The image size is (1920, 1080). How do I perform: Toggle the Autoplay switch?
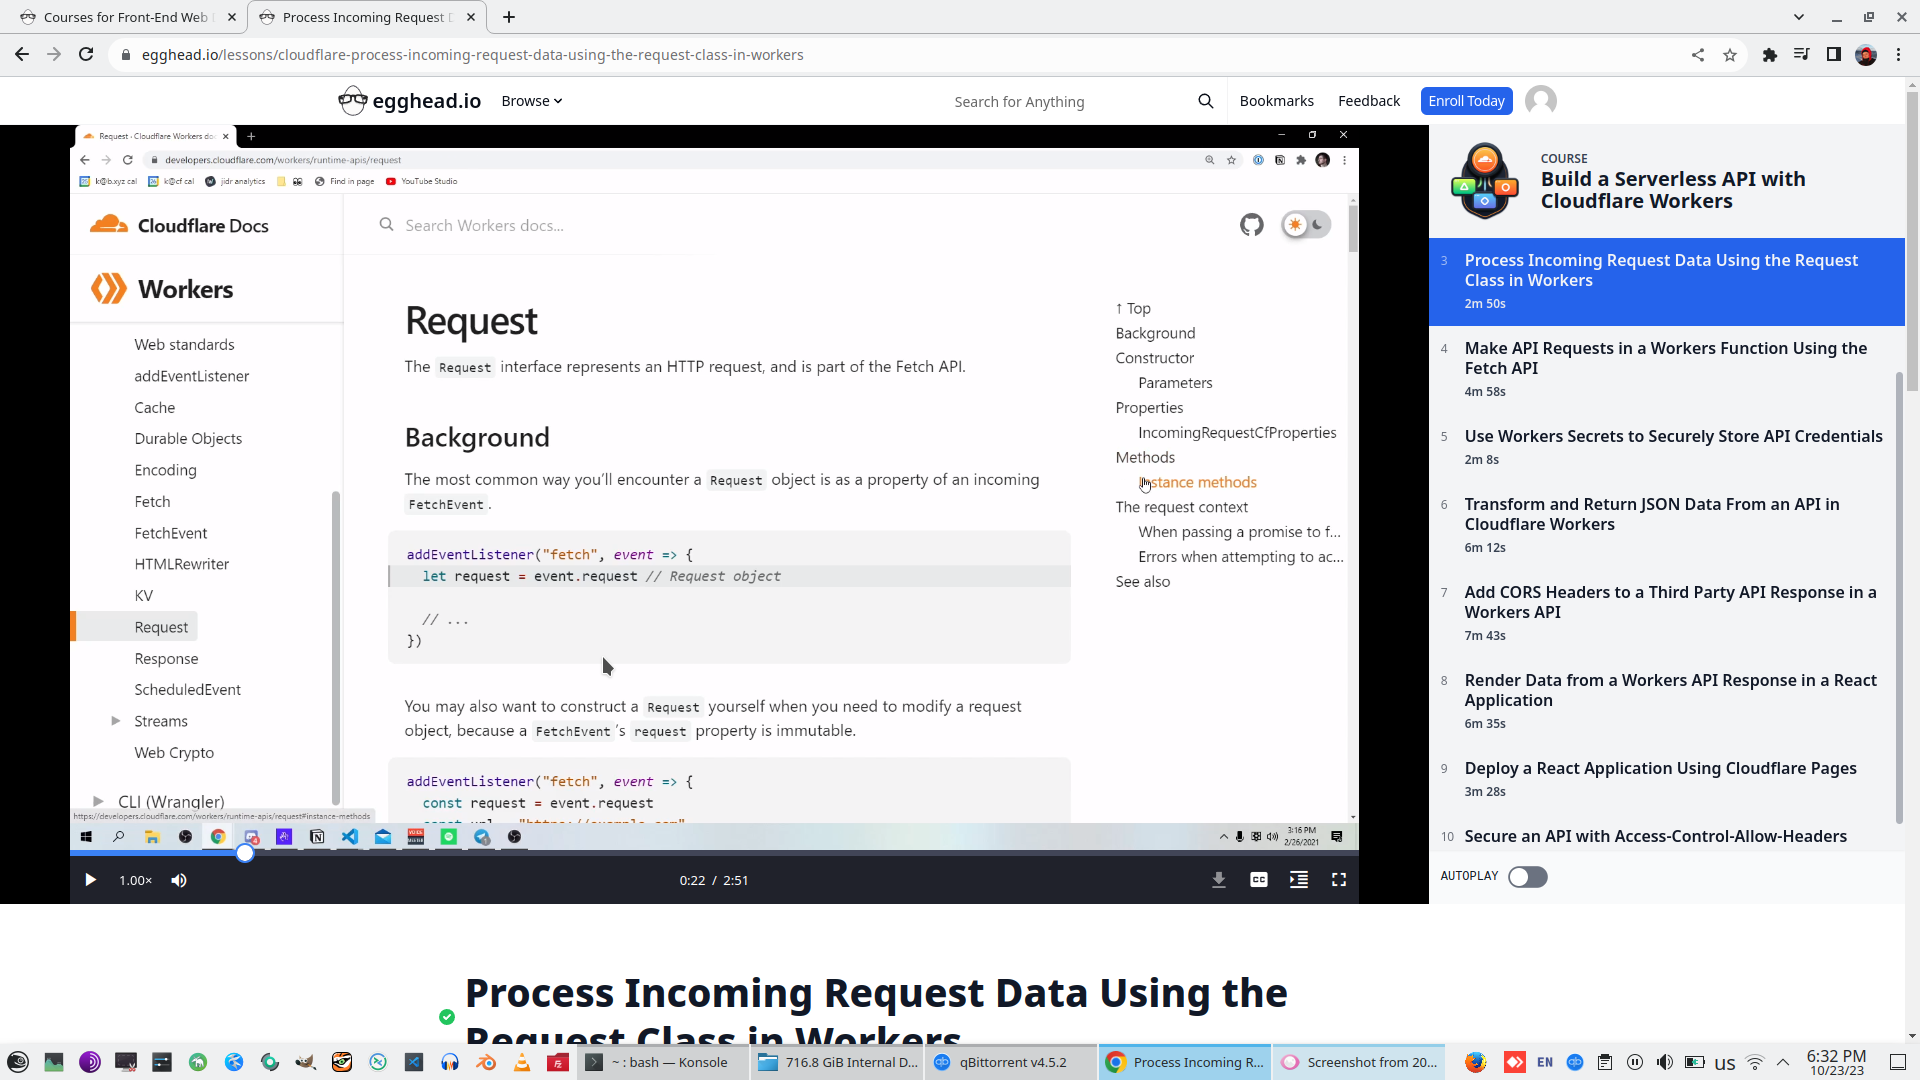(x=1527, y=877)
